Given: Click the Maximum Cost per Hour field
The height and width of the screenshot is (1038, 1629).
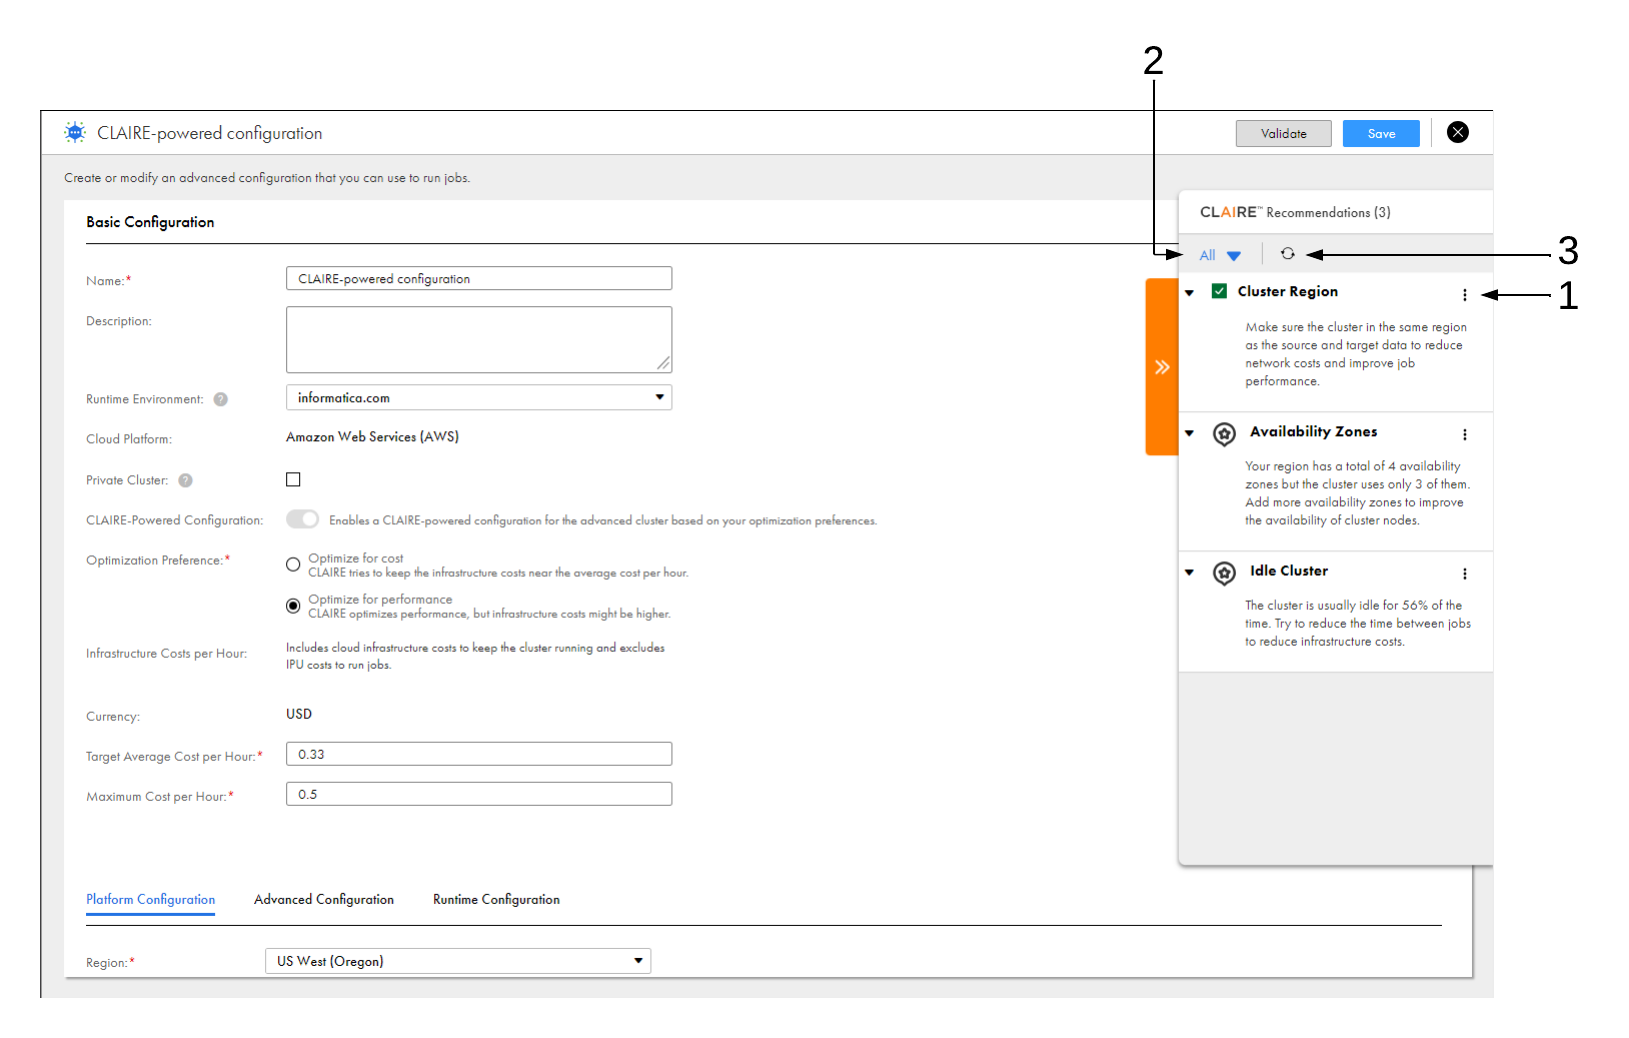Looking at the screenshot, I should coord(479,794).
